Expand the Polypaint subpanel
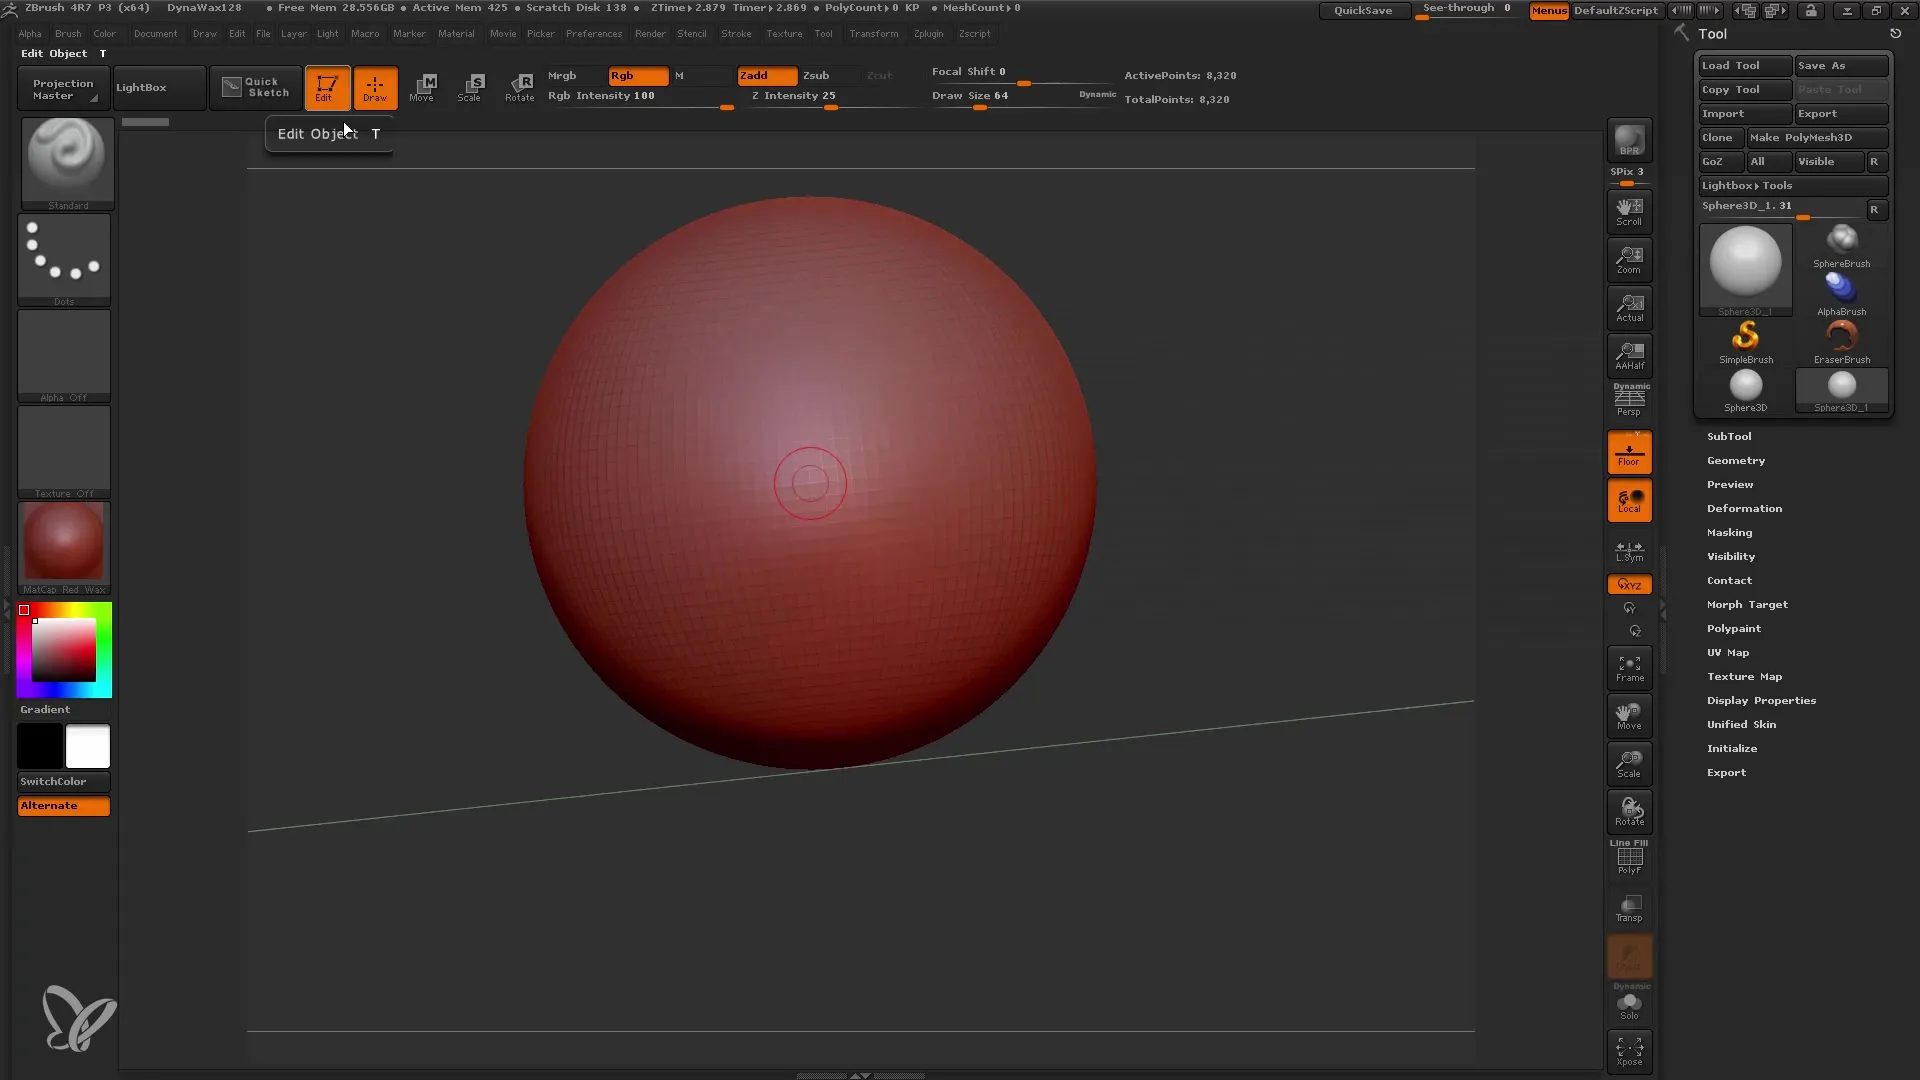The width and height of the screenshot is (1920, 1080). pos(1735,628)
